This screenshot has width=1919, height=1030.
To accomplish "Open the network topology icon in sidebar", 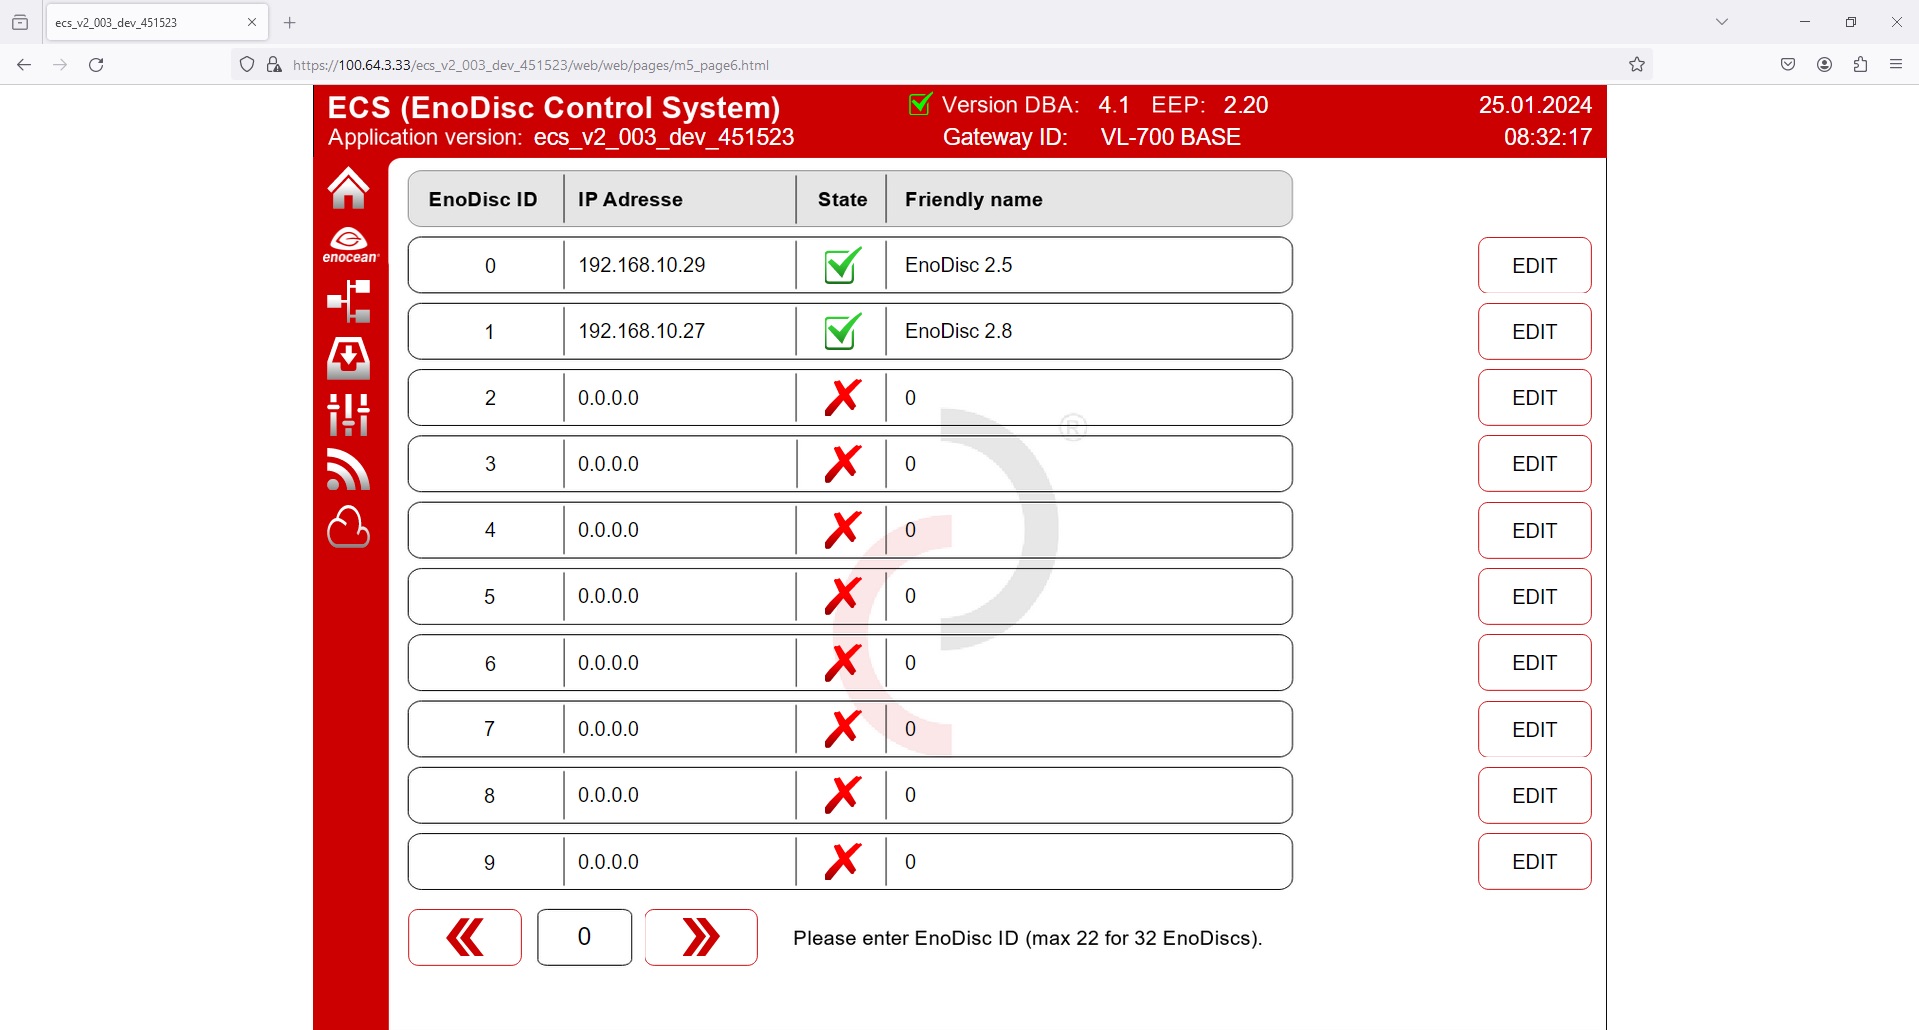I will [349, 301].
